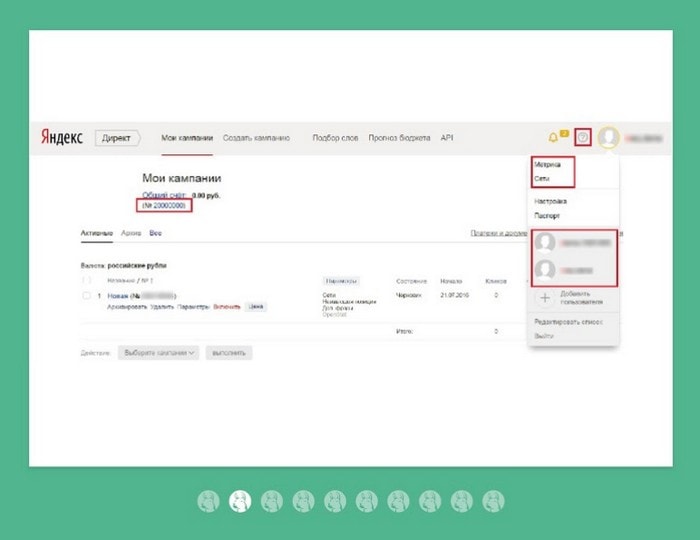Viewport: 700px width, 540px height.
Task: Open Метрика from the user menu
Action: pyautogui.click(x=547, y=165)
